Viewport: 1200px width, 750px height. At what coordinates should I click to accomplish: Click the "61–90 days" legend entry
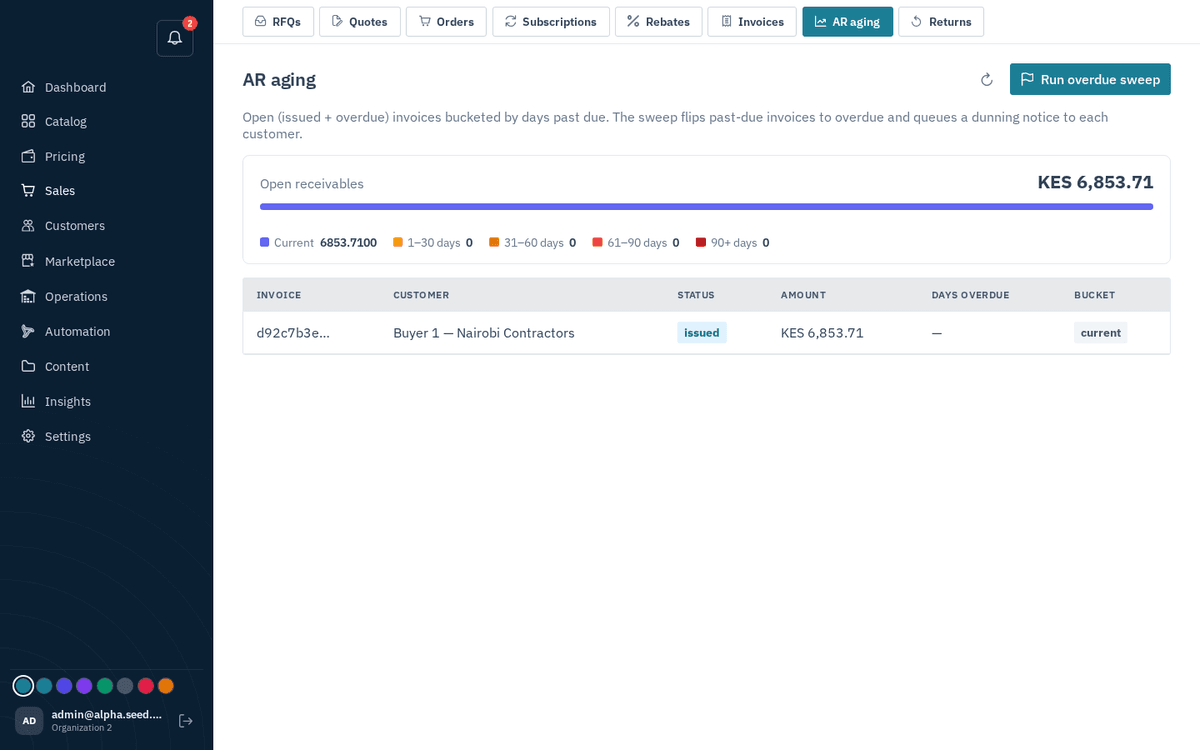tap(636, 243)
